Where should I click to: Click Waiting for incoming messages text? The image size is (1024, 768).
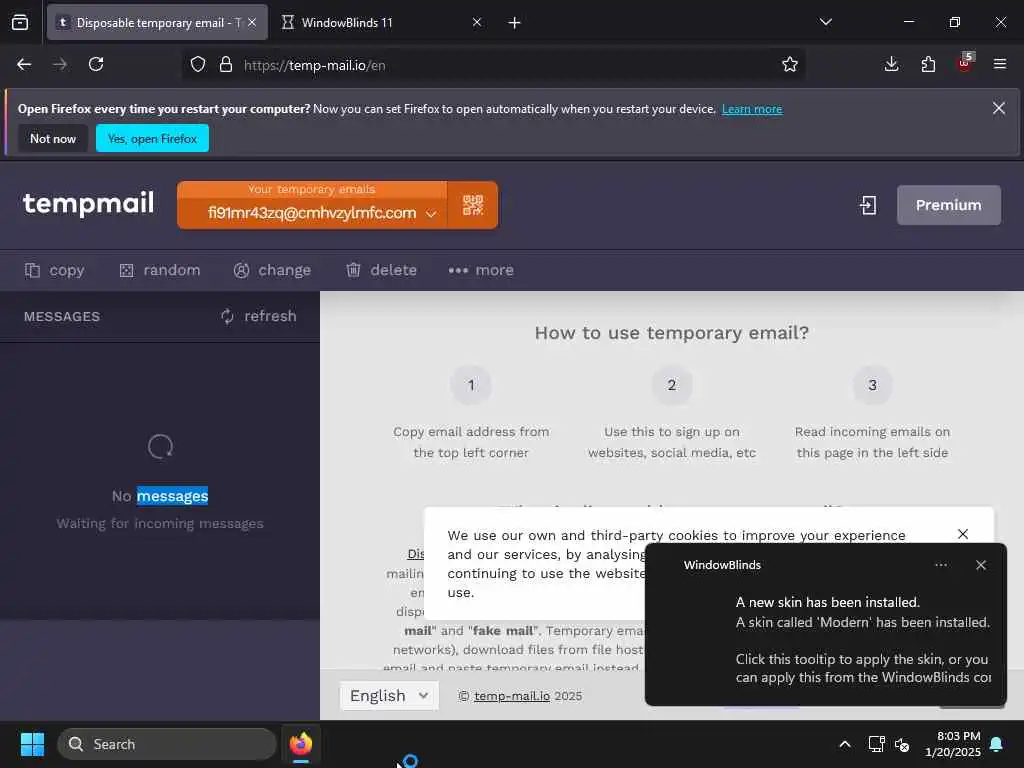click(x=160, y=524)
